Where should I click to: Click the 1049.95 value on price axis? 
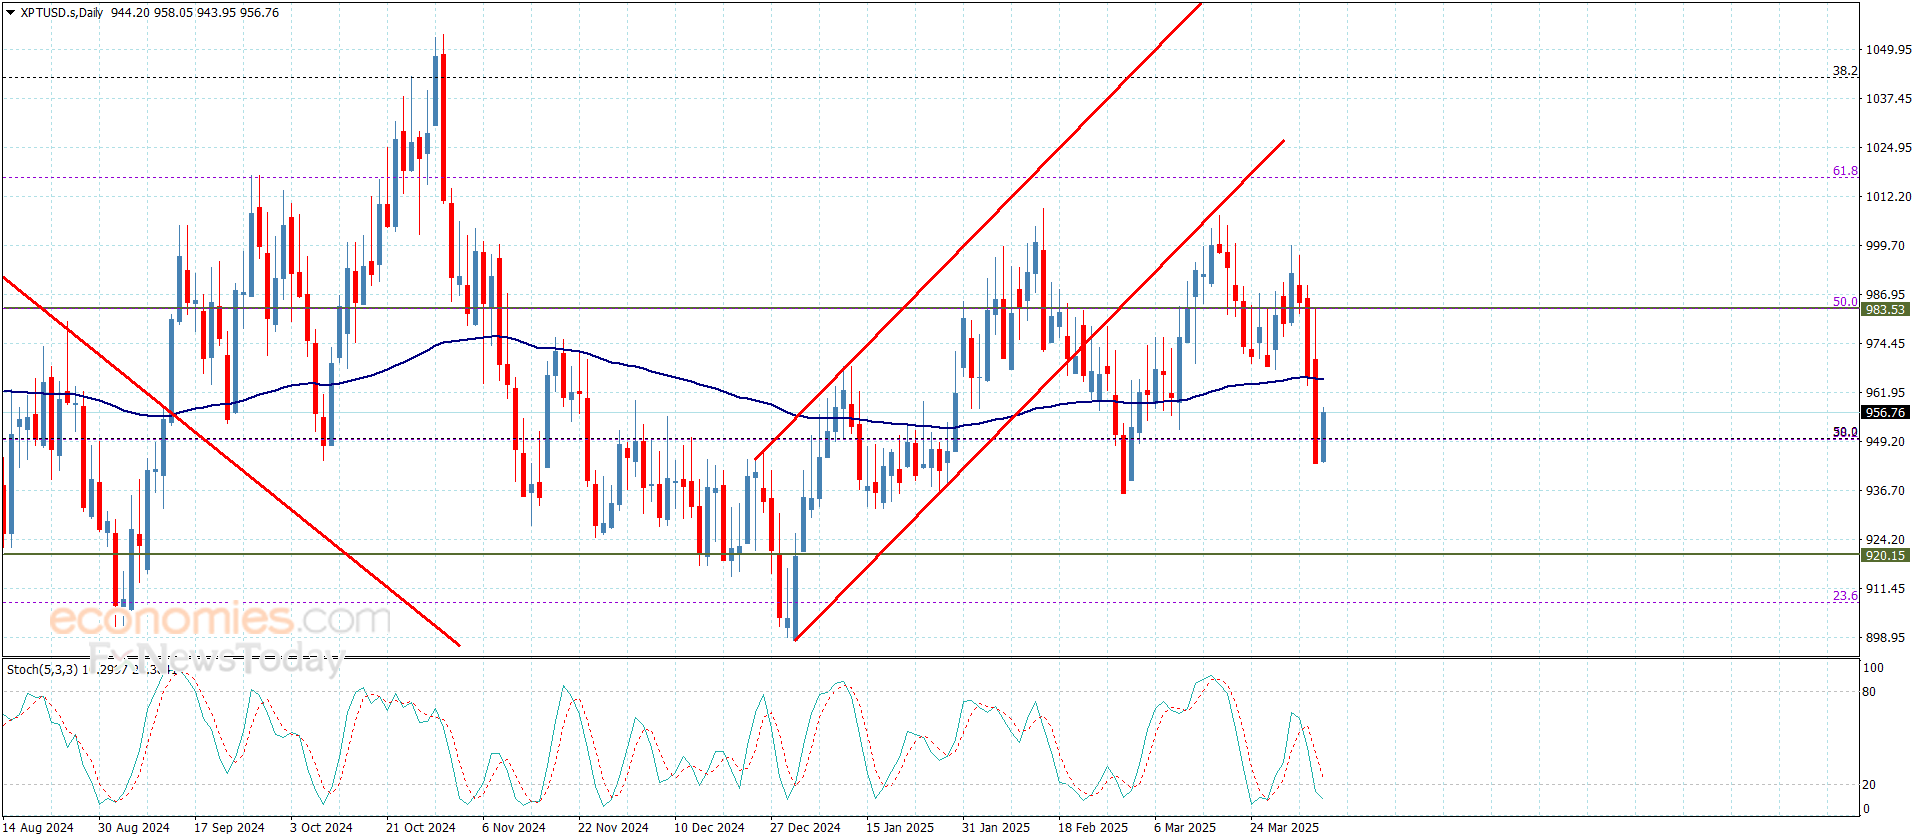click(1888, 50)
